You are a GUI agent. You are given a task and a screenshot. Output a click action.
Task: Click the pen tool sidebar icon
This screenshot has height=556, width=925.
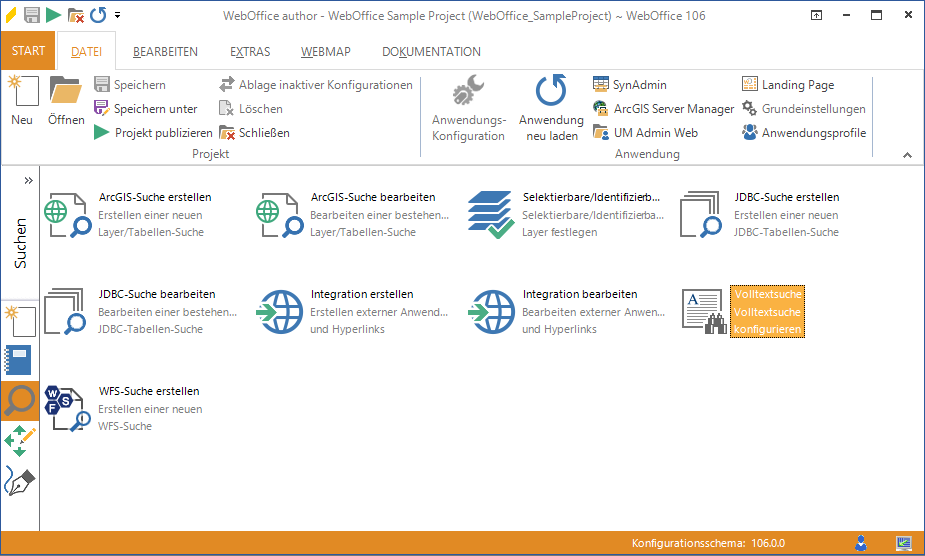[x=20, y=481]
